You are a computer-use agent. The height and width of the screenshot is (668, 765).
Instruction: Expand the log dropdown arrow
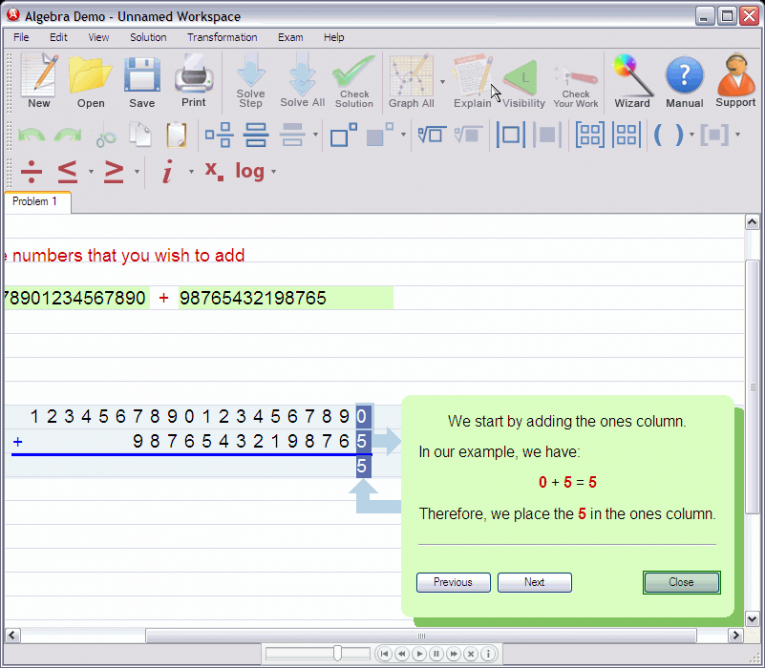click(273, 172)
